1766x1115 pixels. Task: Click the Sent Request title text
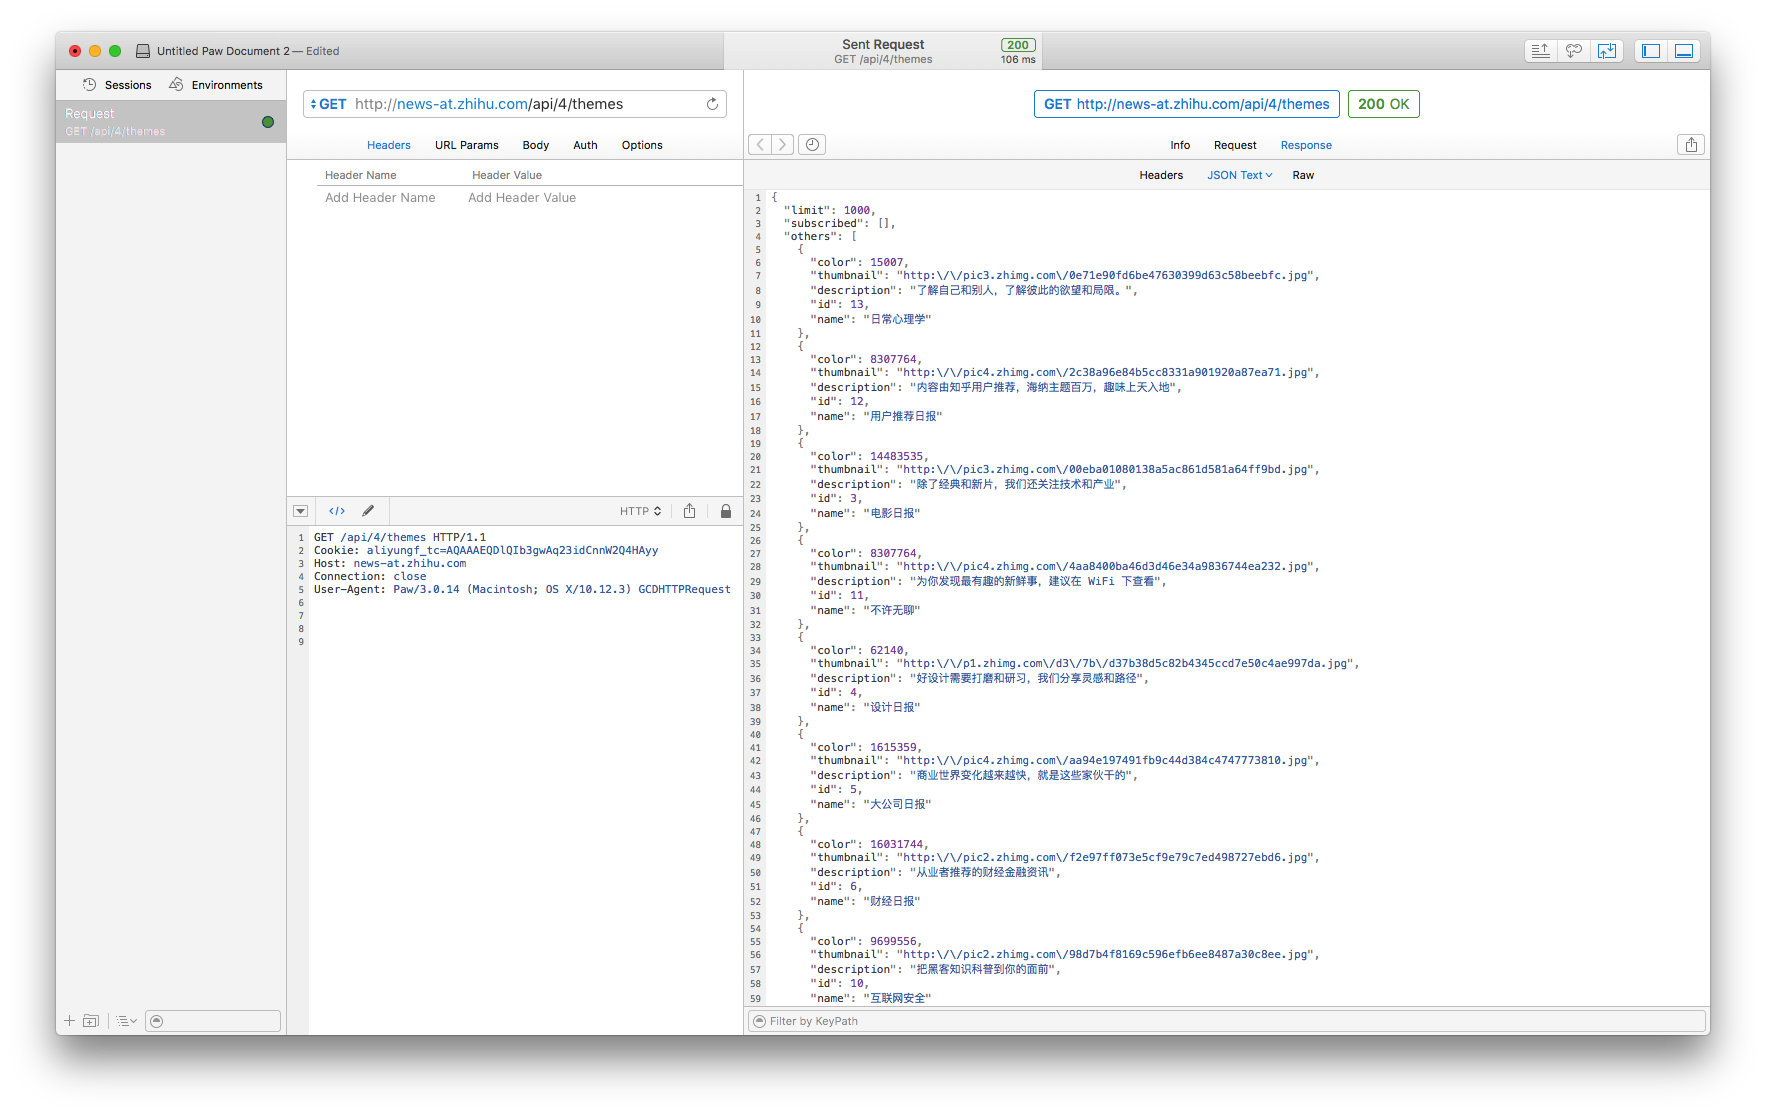click(883, 44)
